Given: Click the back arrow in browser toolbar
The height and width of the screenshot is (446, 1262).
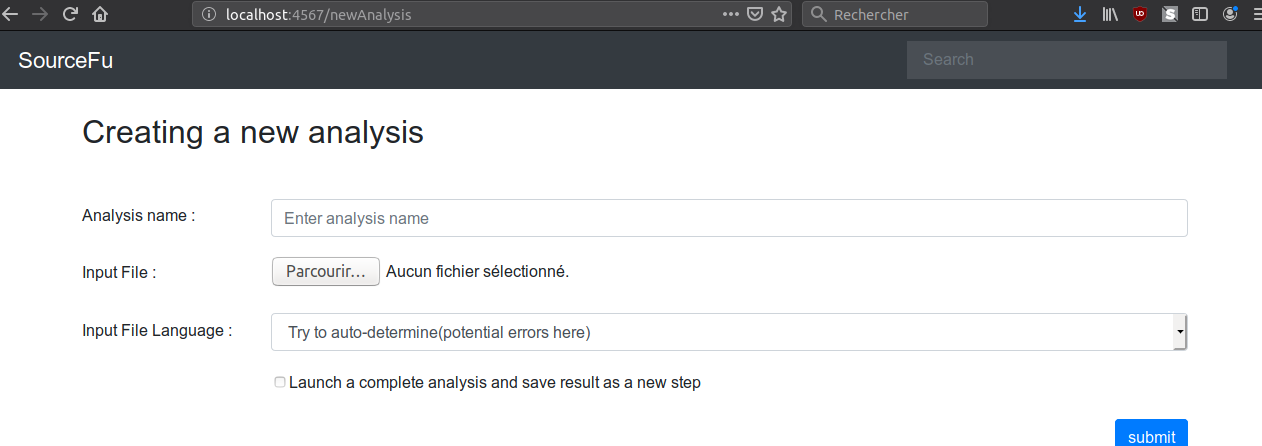Looking at the screenshot, I should point(11,15).
